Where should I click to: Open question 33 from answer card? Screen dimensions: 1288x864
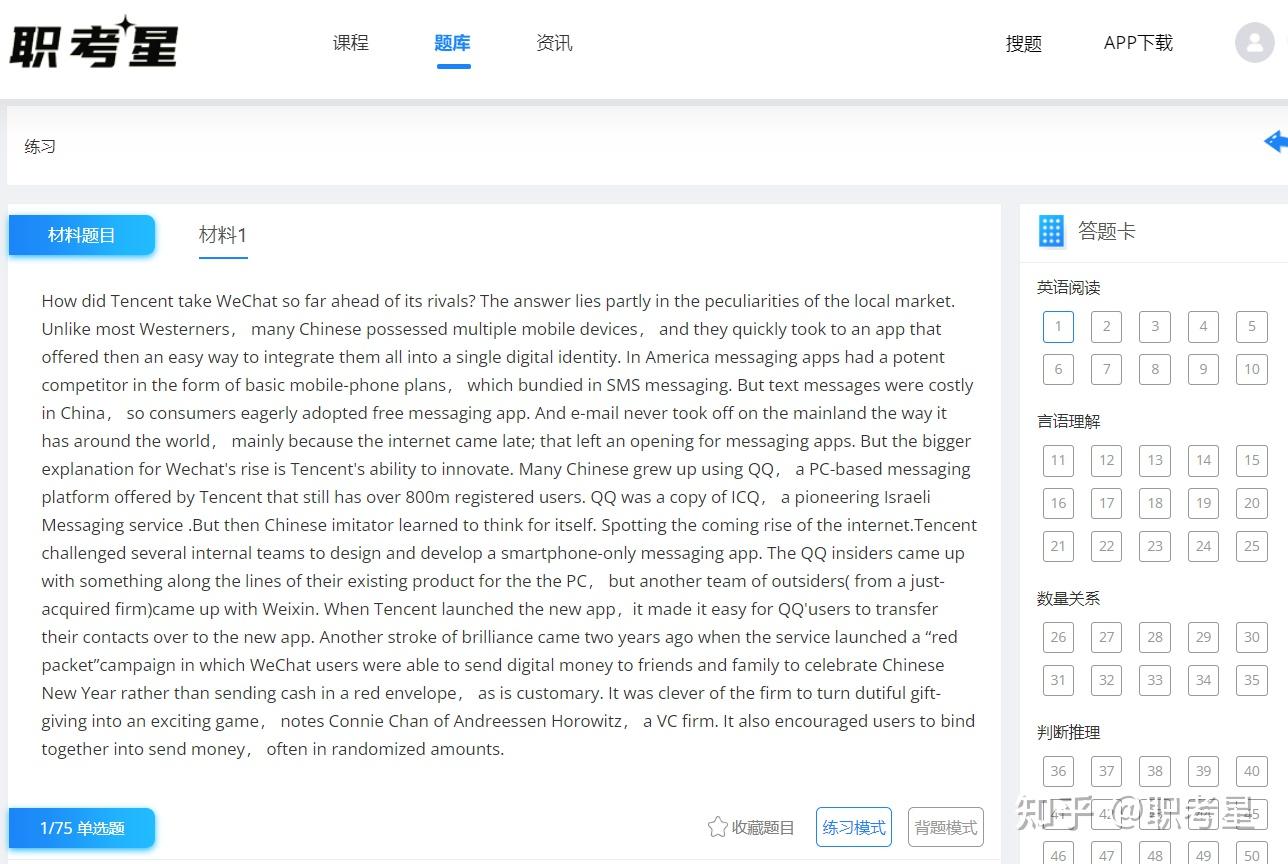point(1155,680)
